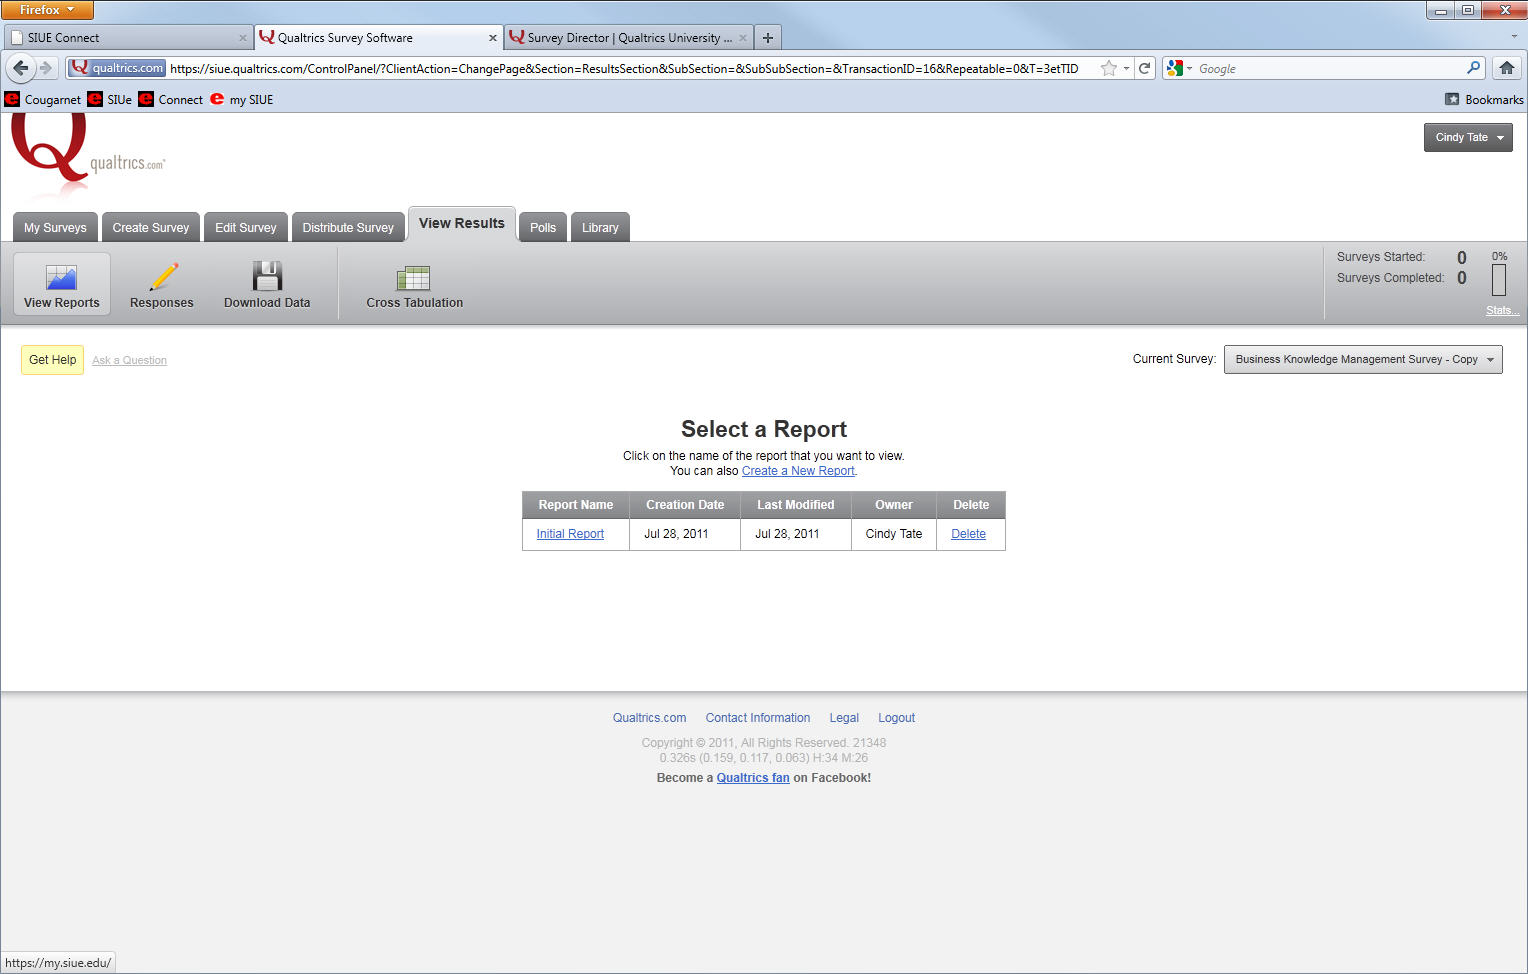
Task: Open the Current Survey dropdown
Action: [1362, 359]
